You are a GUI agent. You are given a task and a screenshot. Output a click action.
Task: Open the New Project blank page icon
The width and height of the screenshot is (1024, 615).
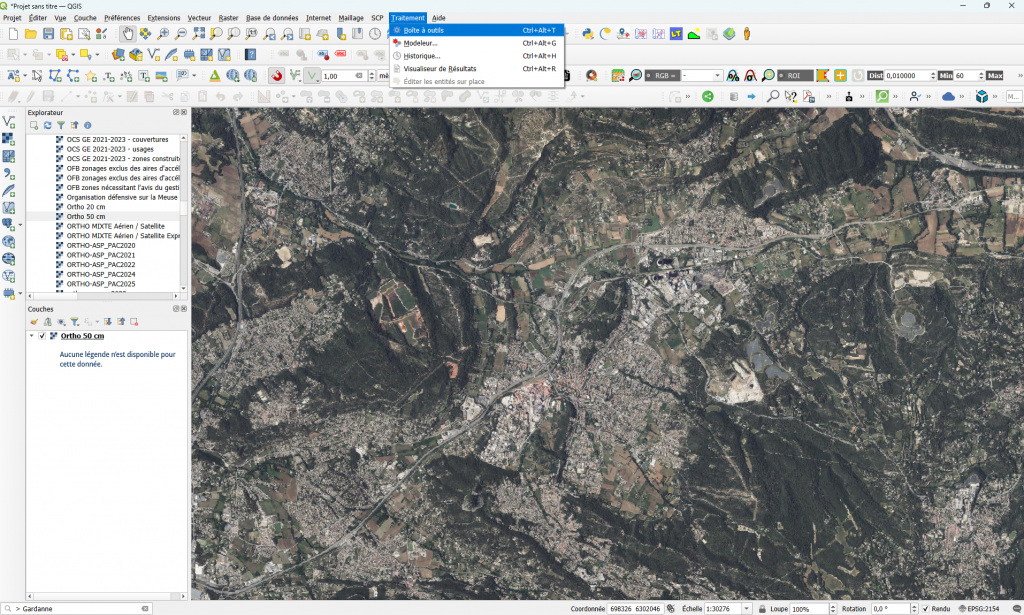[14, 34]
